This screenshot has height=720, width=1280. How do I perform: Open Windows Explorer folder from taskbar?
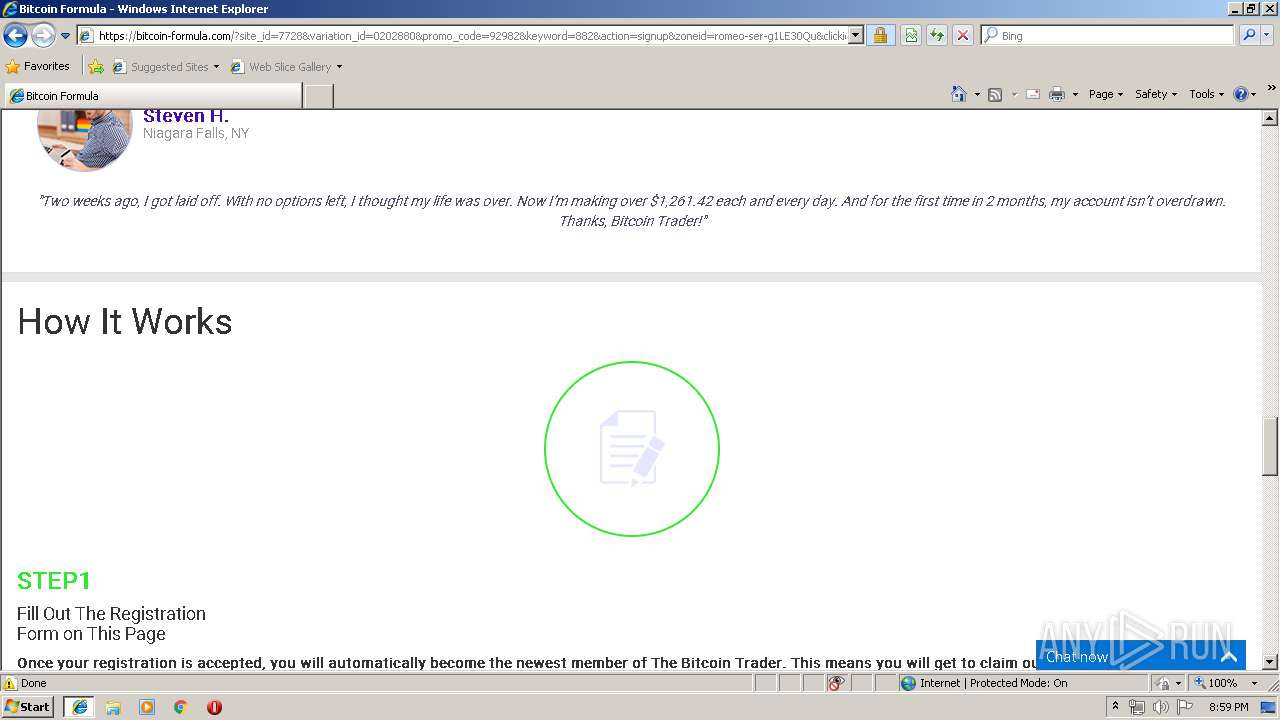pos(113,707)
